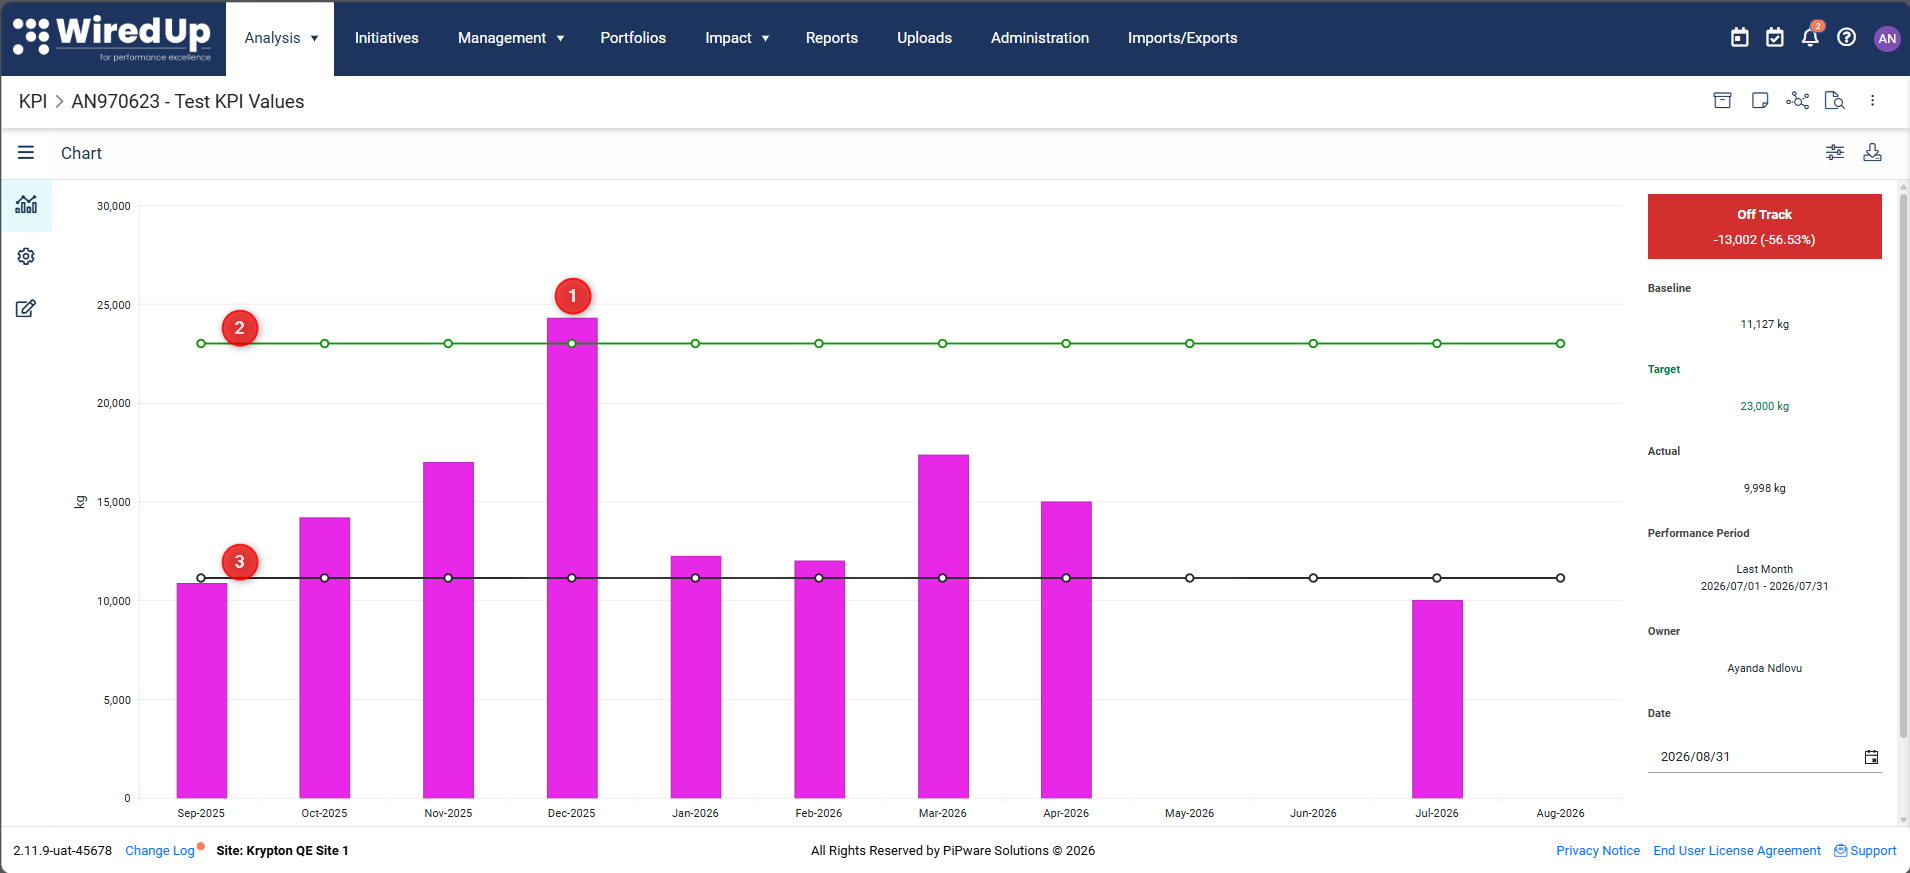Viewport: 1910px width, 873px height.
Task: Expand the Impact dropdown menu
Action: tap(737, 38)
